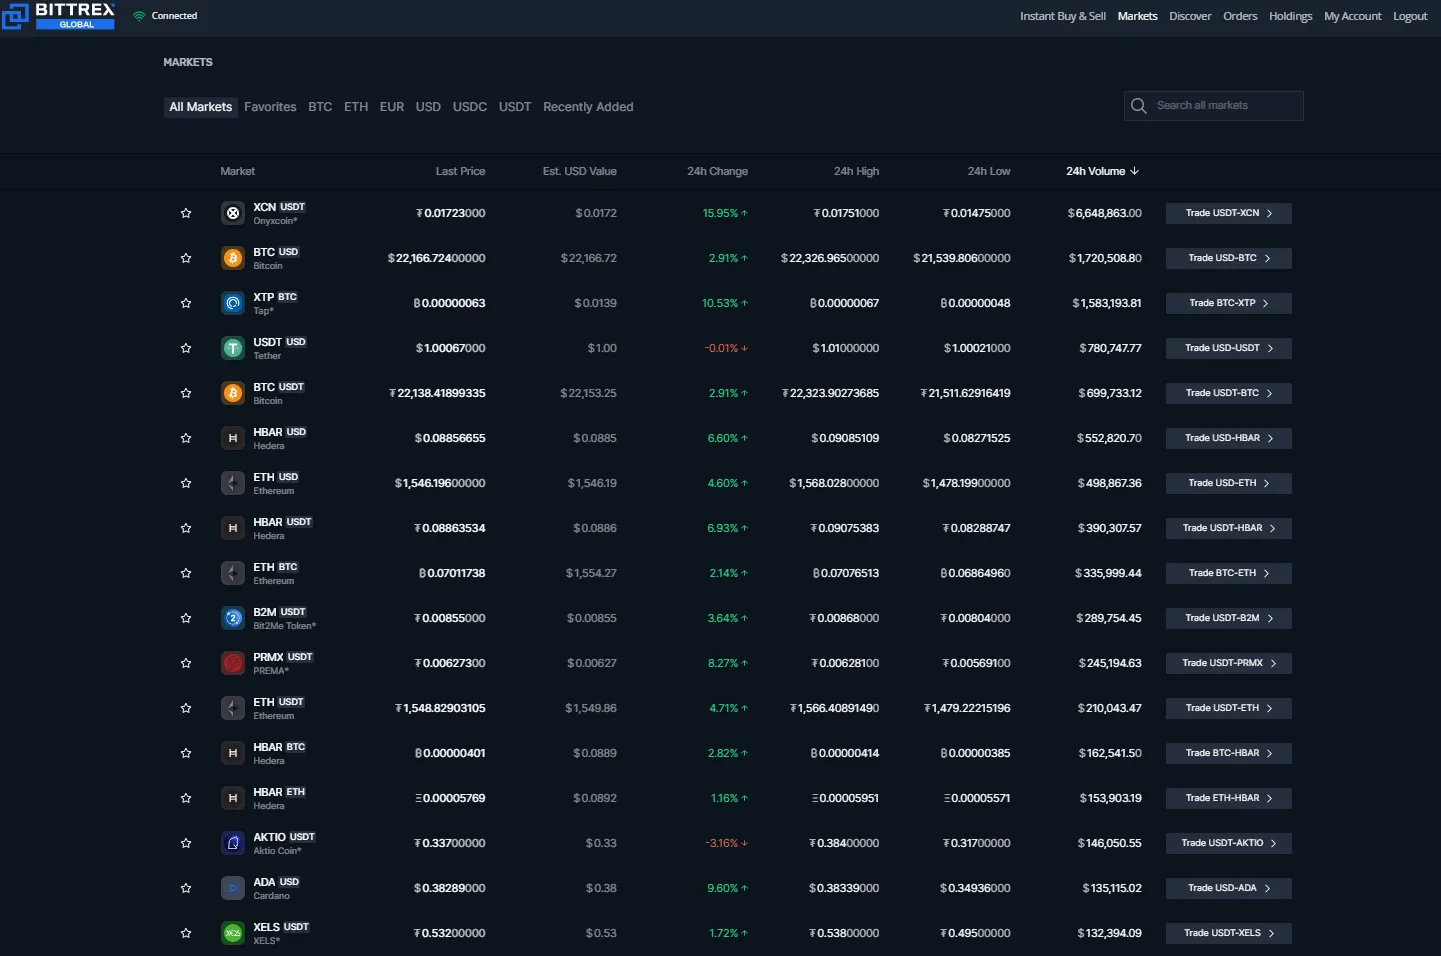The width and height of the screenshot is (1441, 956).
Task: Click the Bittrex Global logo
Action: (x=58, y=15)
